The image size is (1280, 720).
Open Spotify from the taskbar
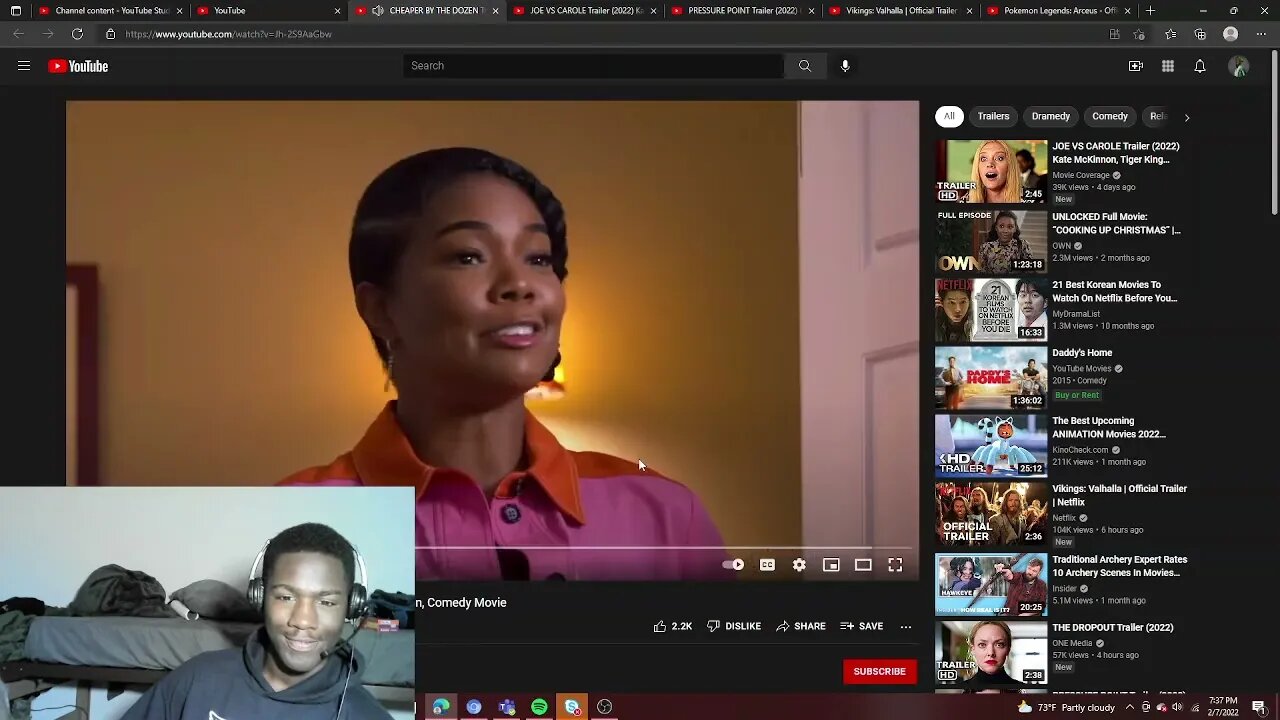(x=539, y=707)
